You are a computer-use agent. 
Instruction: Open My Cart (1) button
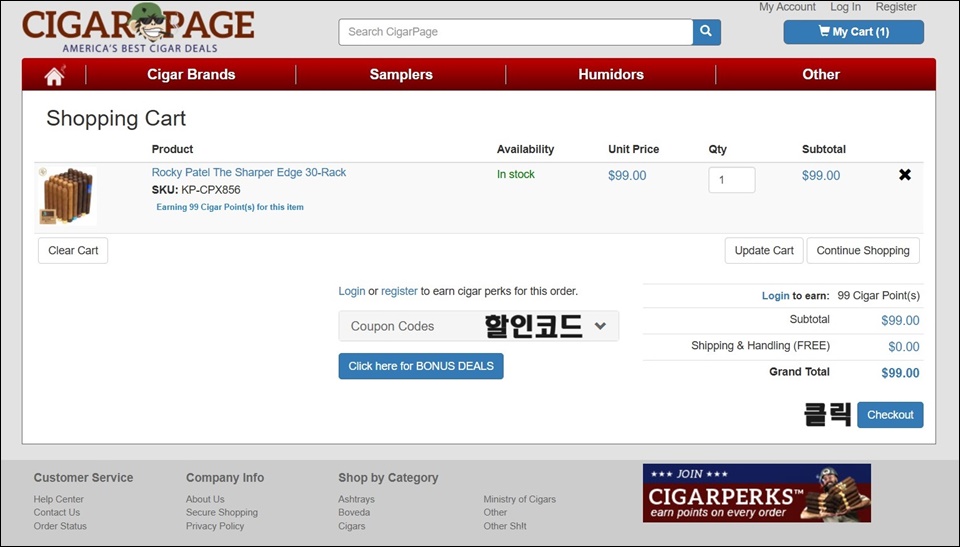point(853,32)
